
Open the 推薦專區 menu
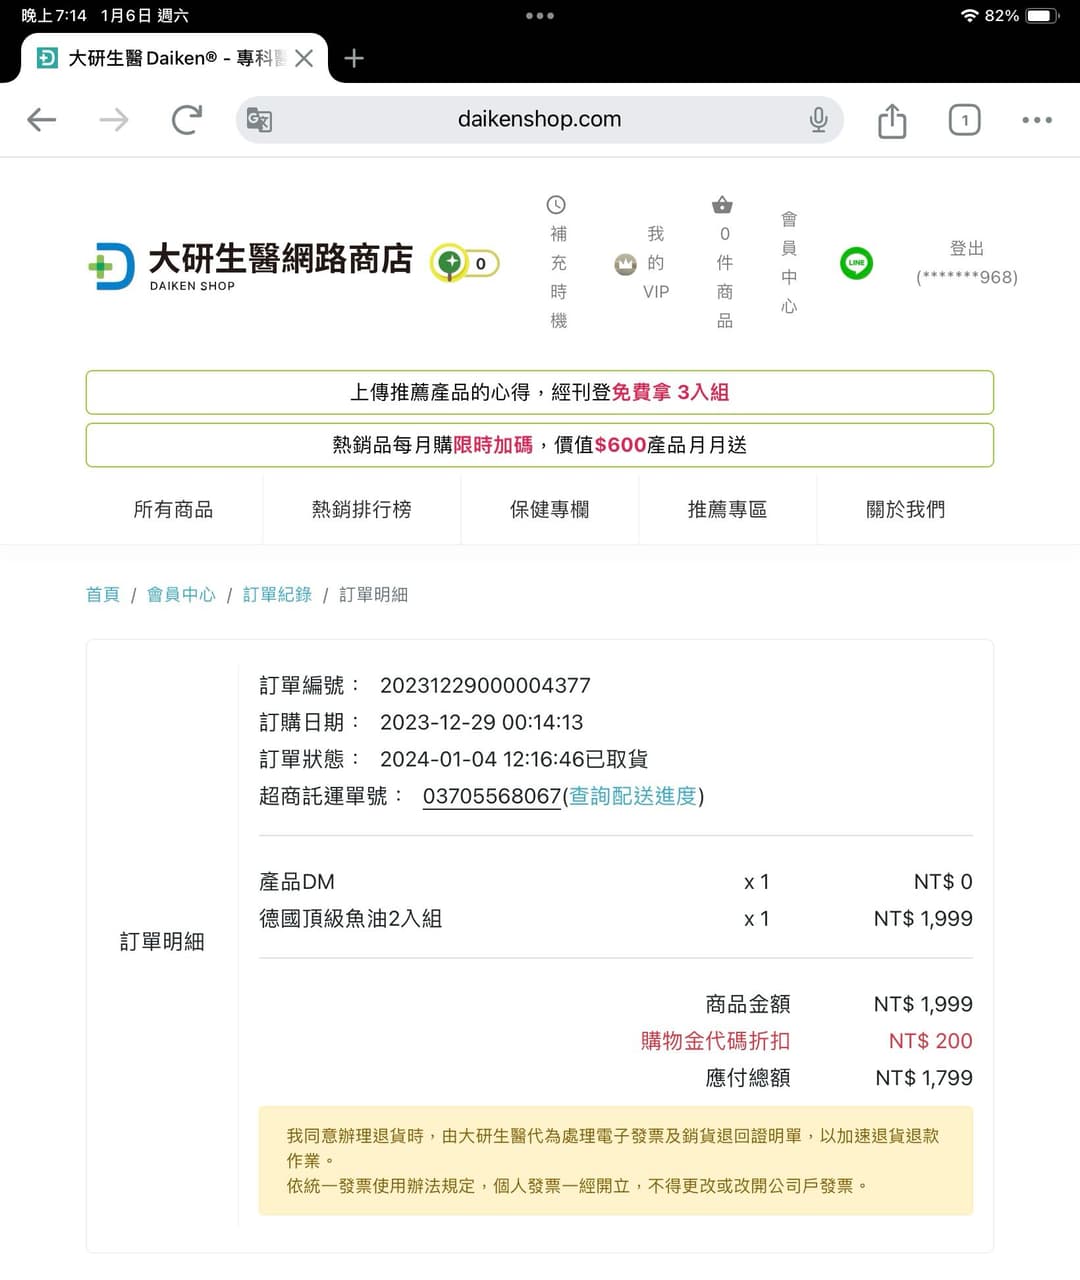(x=728, y=509)
